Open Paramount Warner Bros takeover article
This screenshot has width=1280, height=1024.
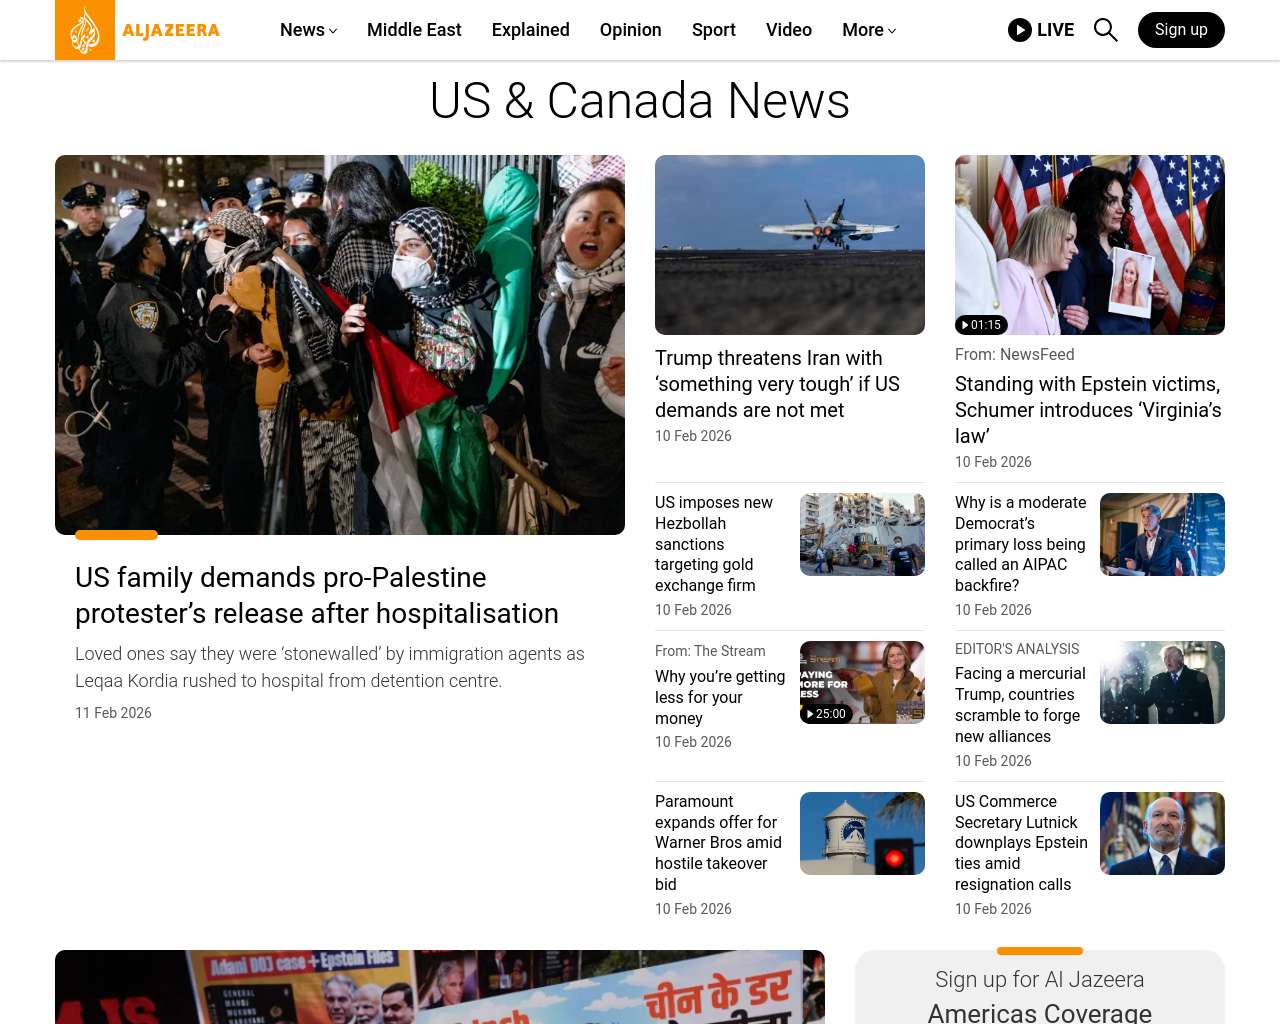click(718, 843)
